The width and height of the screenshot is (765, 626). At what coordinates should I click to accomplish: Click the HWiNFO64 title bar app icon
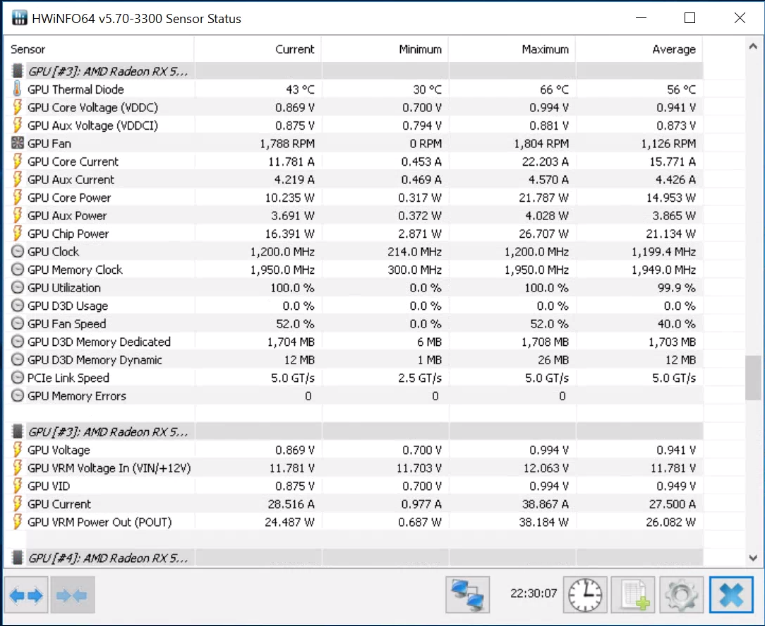tap(19, 18)
